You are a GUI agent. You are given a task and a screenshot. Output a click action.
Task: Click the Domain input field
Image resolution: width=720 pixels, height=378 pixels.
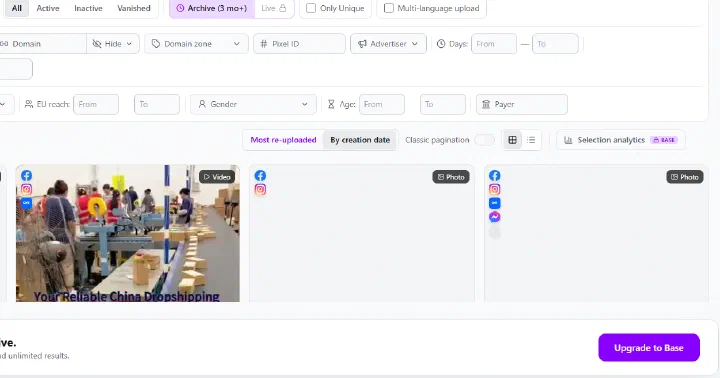click(43, 44)
